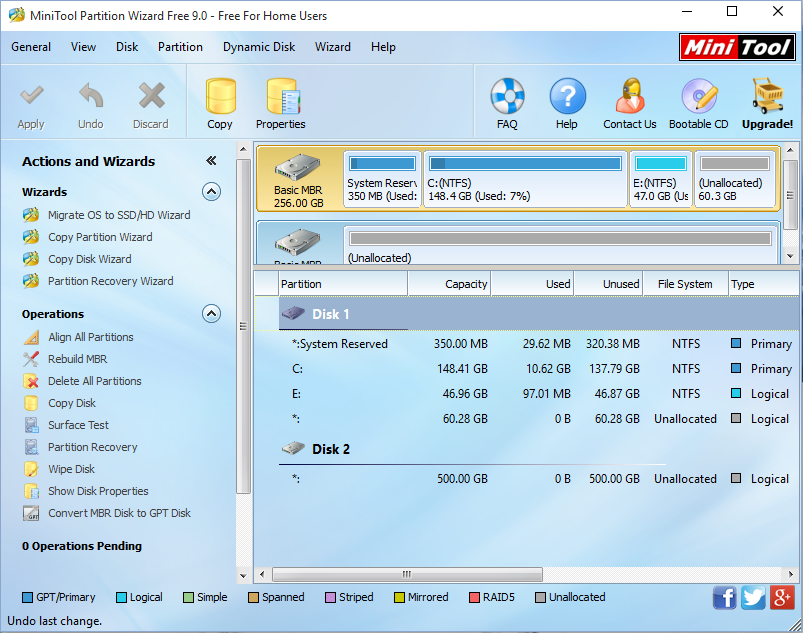803x633 pixels.
Task: Select the 60.3 GB Unallocated block in disk map
Action: click(735, 179)
